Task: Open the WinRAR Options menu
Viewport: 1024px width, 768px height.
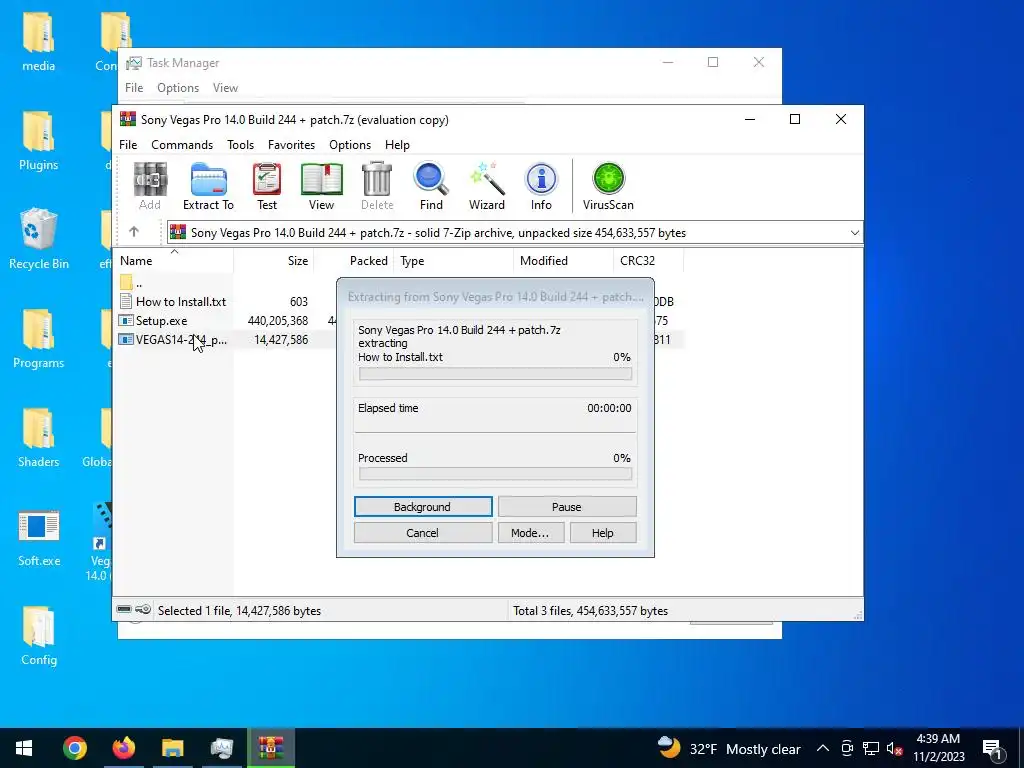Action: coord(350,144)
